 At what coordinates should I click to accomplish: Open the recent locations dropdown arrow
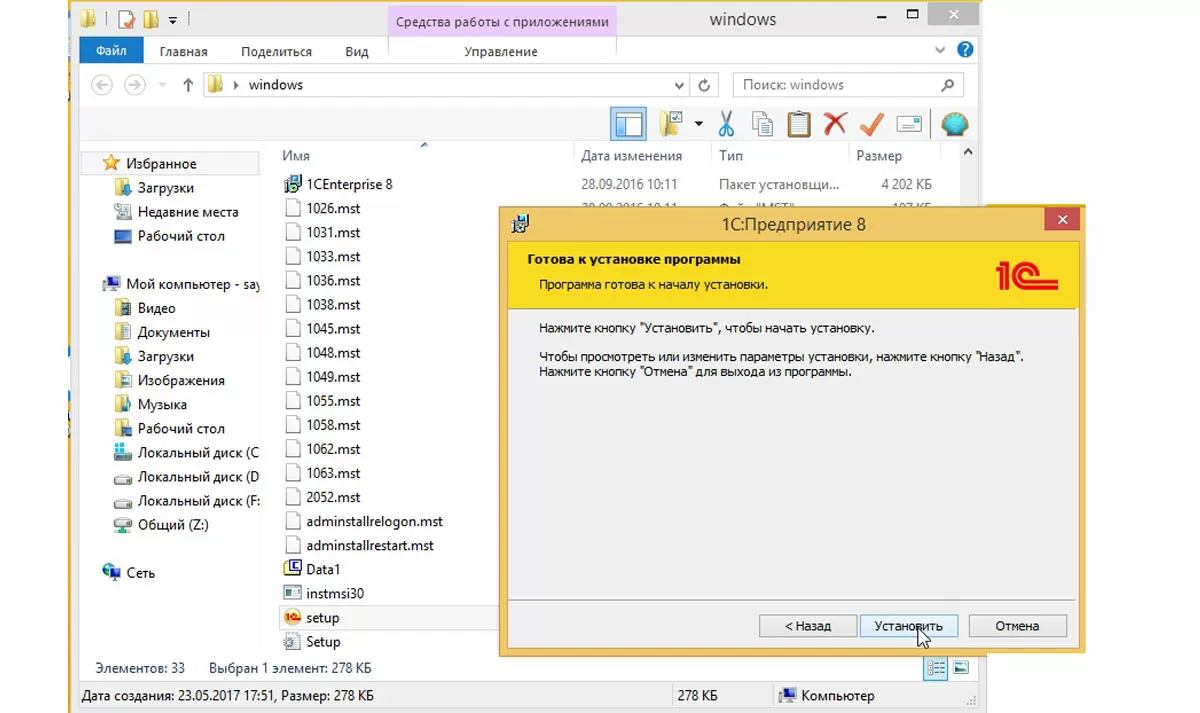click(162, 86)
